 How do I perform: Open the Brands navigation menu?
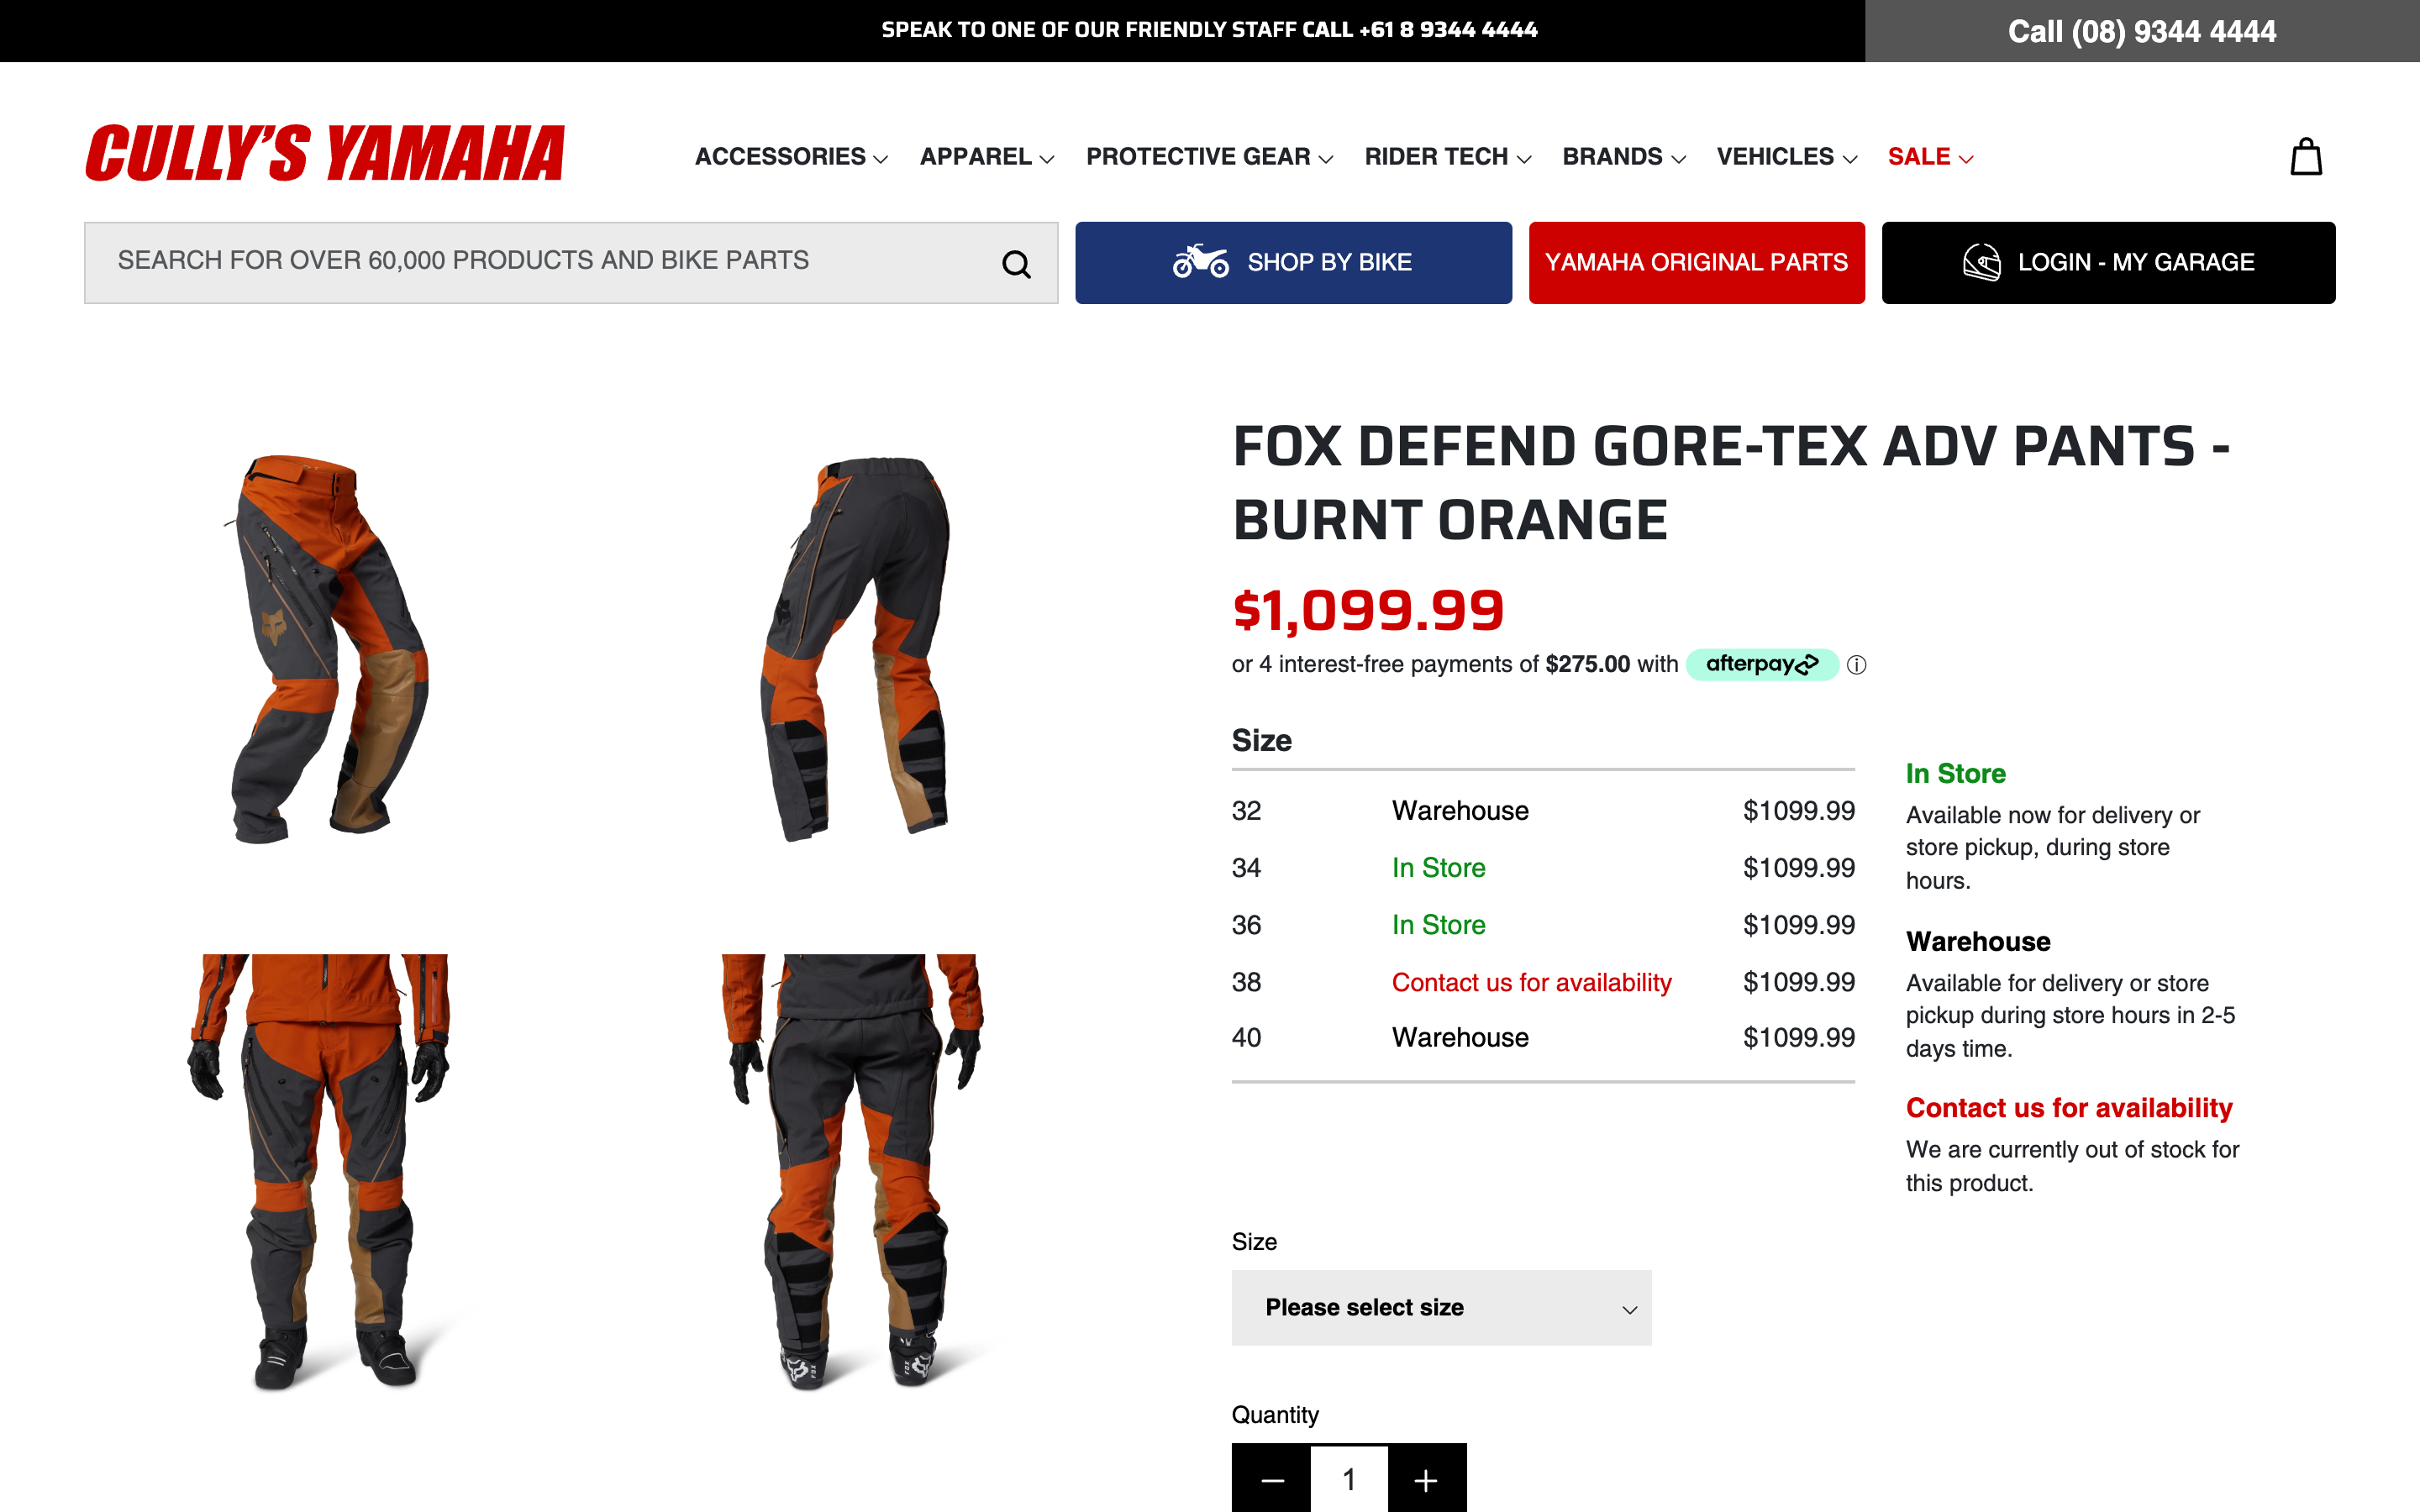pyautogui.click(x=1623, y=157)
